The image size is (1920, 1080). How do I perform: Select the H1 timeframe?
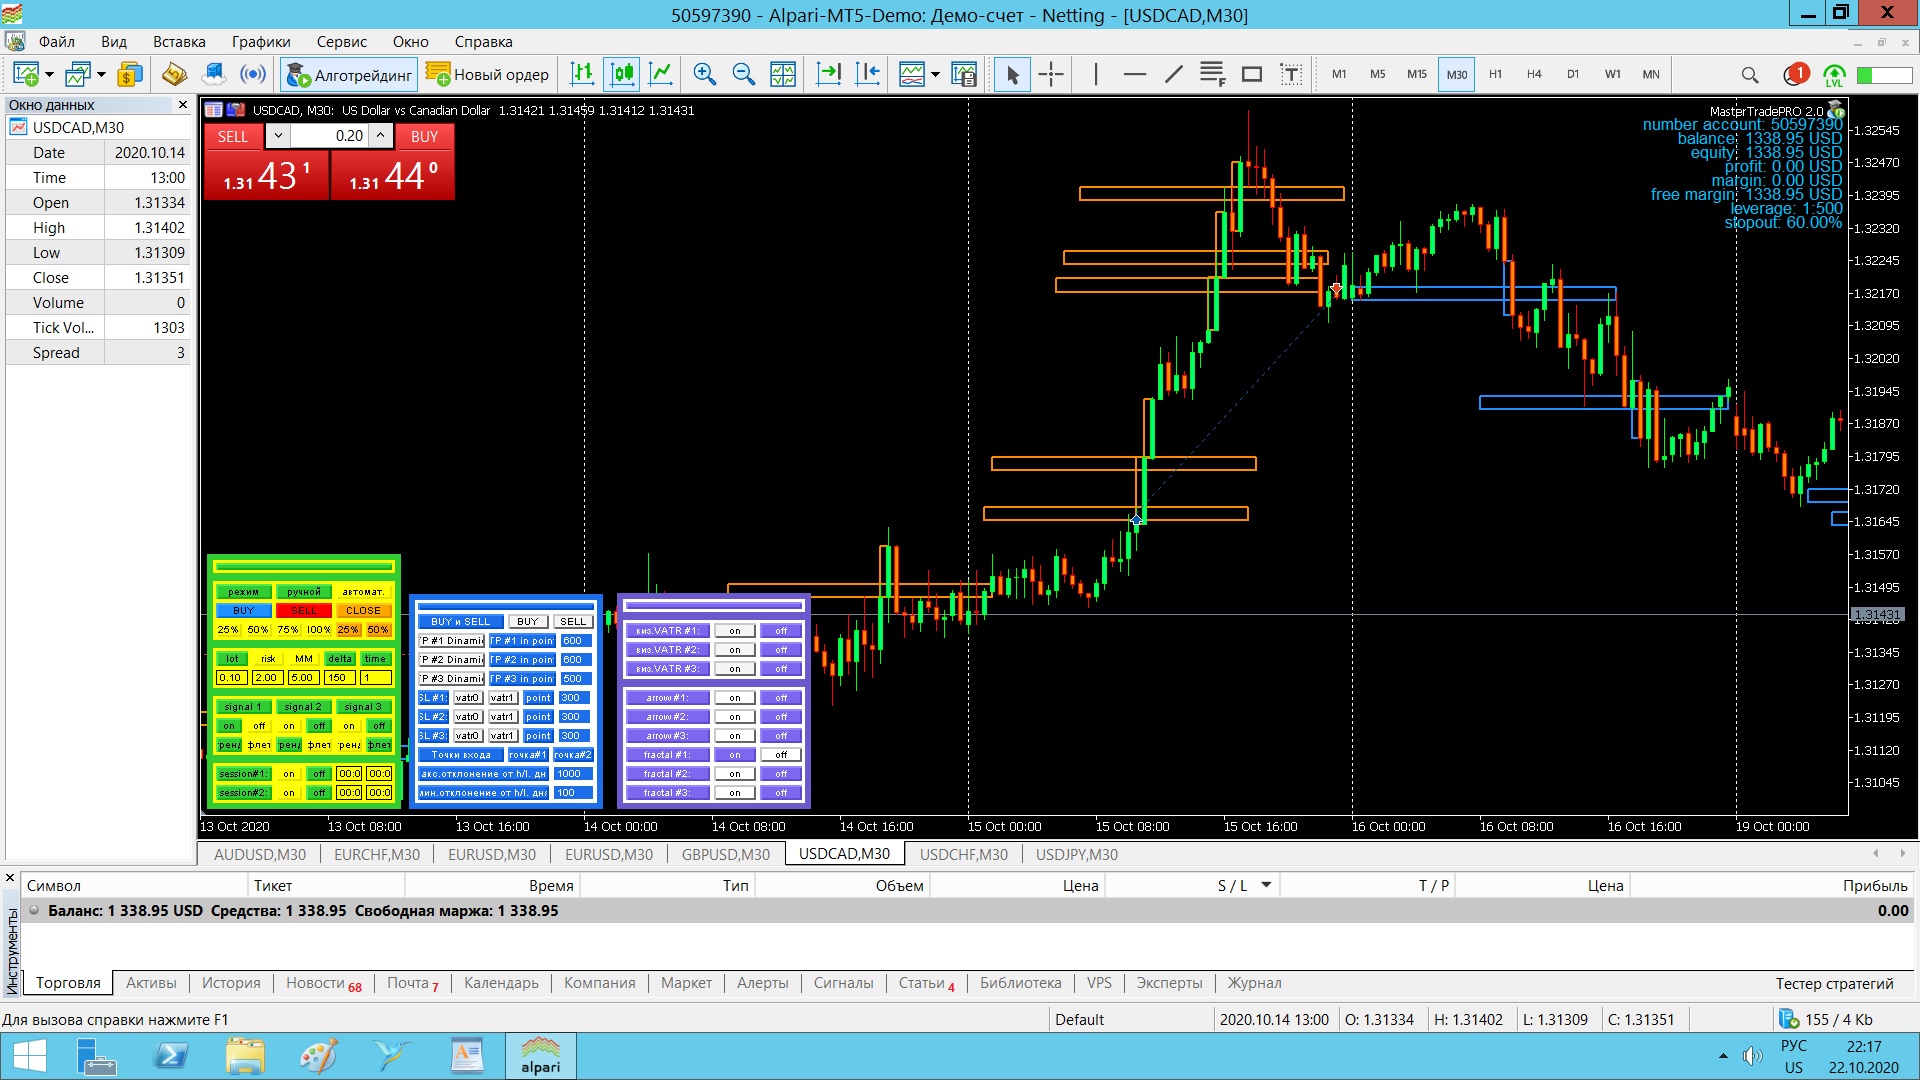click(x=1495, y=74)
